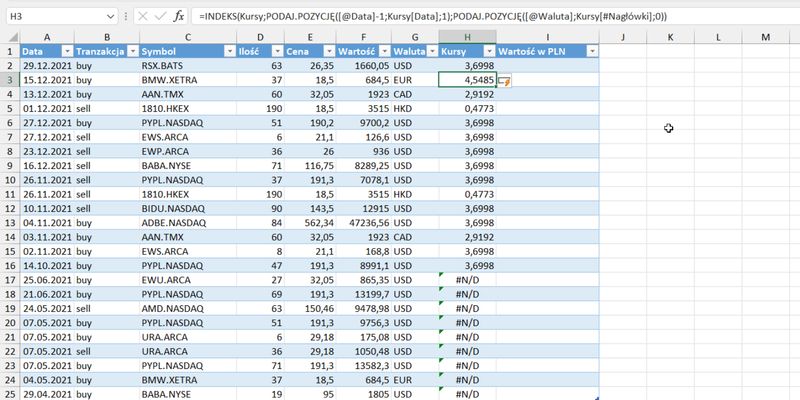Click the Name Box showing H3
Screen dimensions: 800x400
pos(50,16)
